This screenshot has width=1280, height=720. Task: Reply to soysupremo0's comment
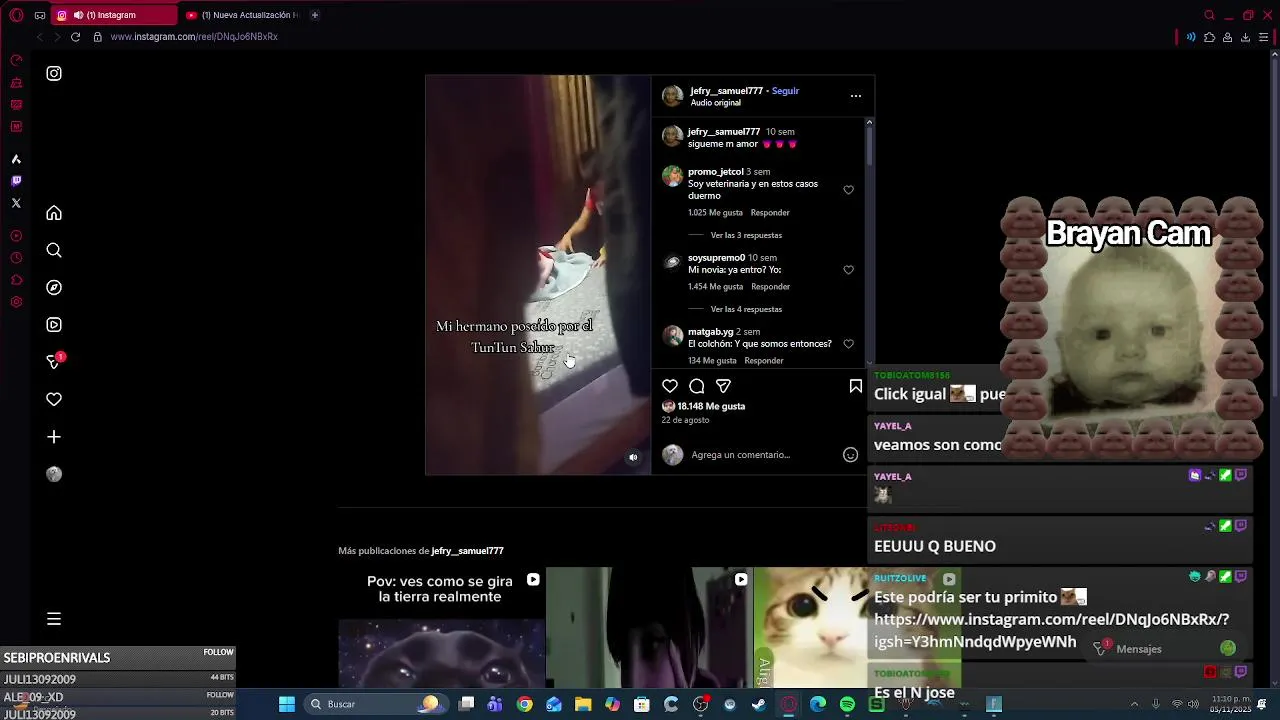coord(770,287)
